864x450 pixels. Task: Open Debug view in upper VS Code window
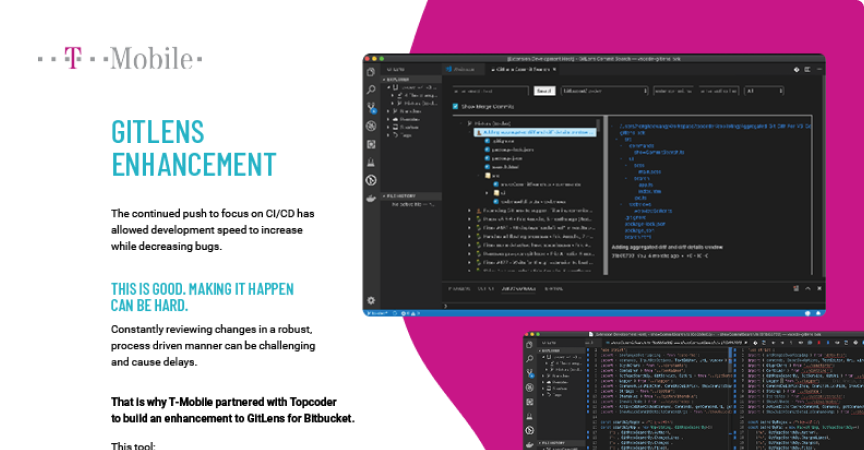371,126
